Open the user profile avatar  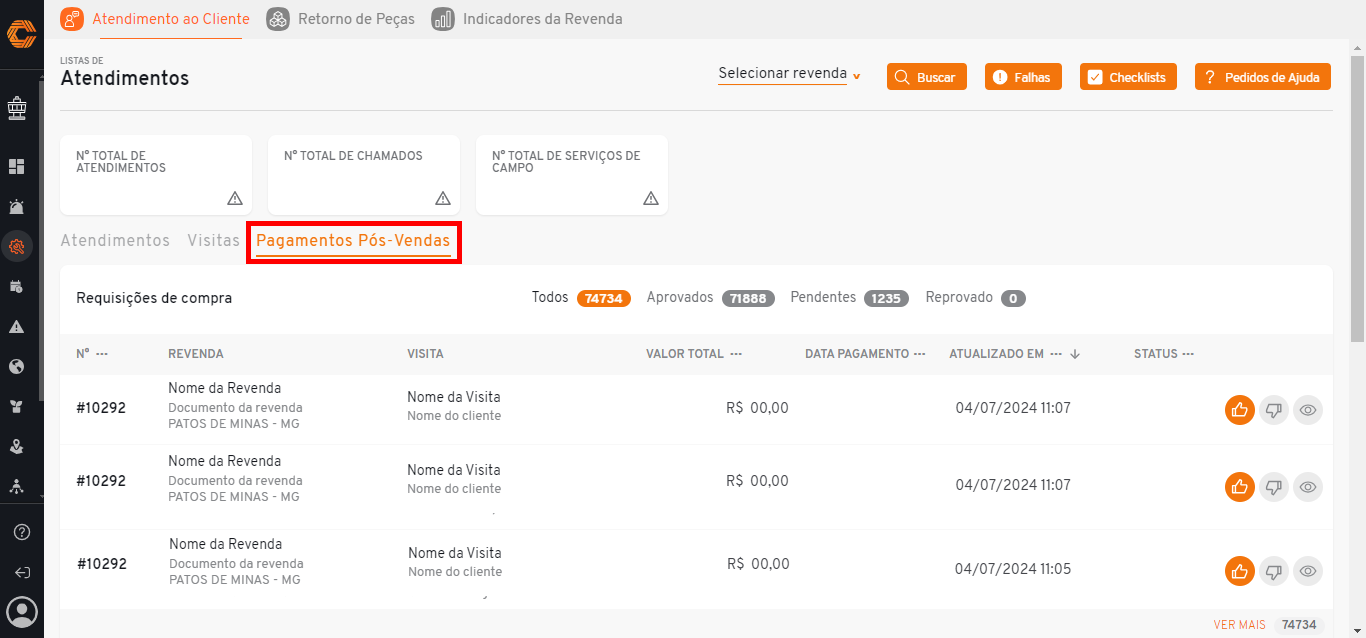pos(22,611)
